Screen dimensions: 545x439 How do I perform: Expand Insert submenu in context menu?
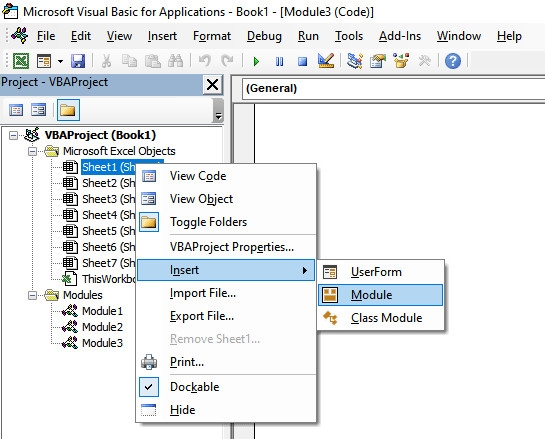click(x=226, y=270)
